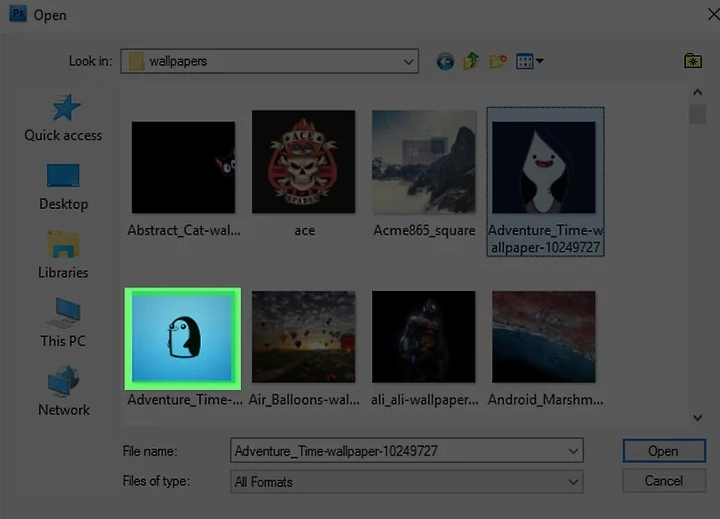Click the vertical scrollbar thumb

[x=698, y=114]
